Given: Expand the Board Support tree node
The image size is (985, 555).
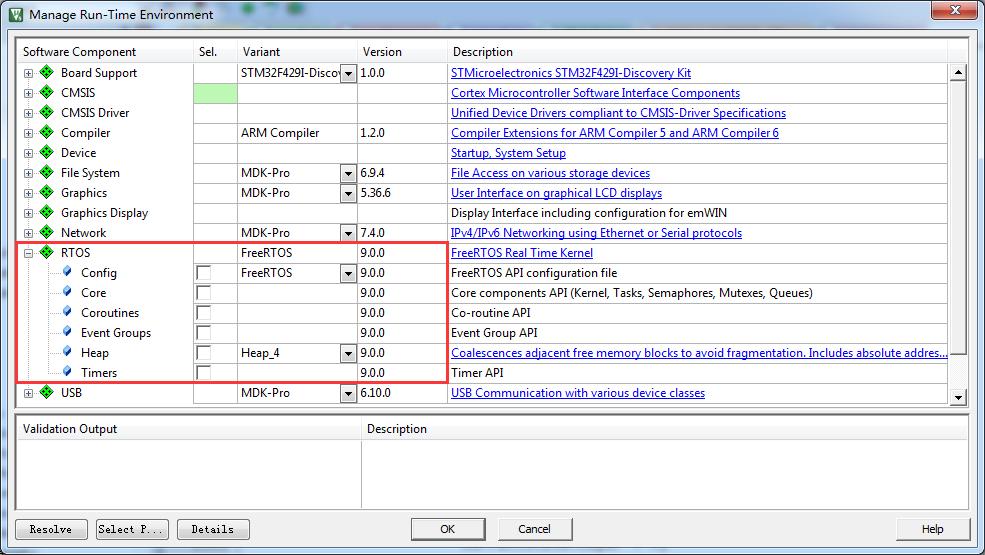Looking at the screenshot, I should (28, 74).
